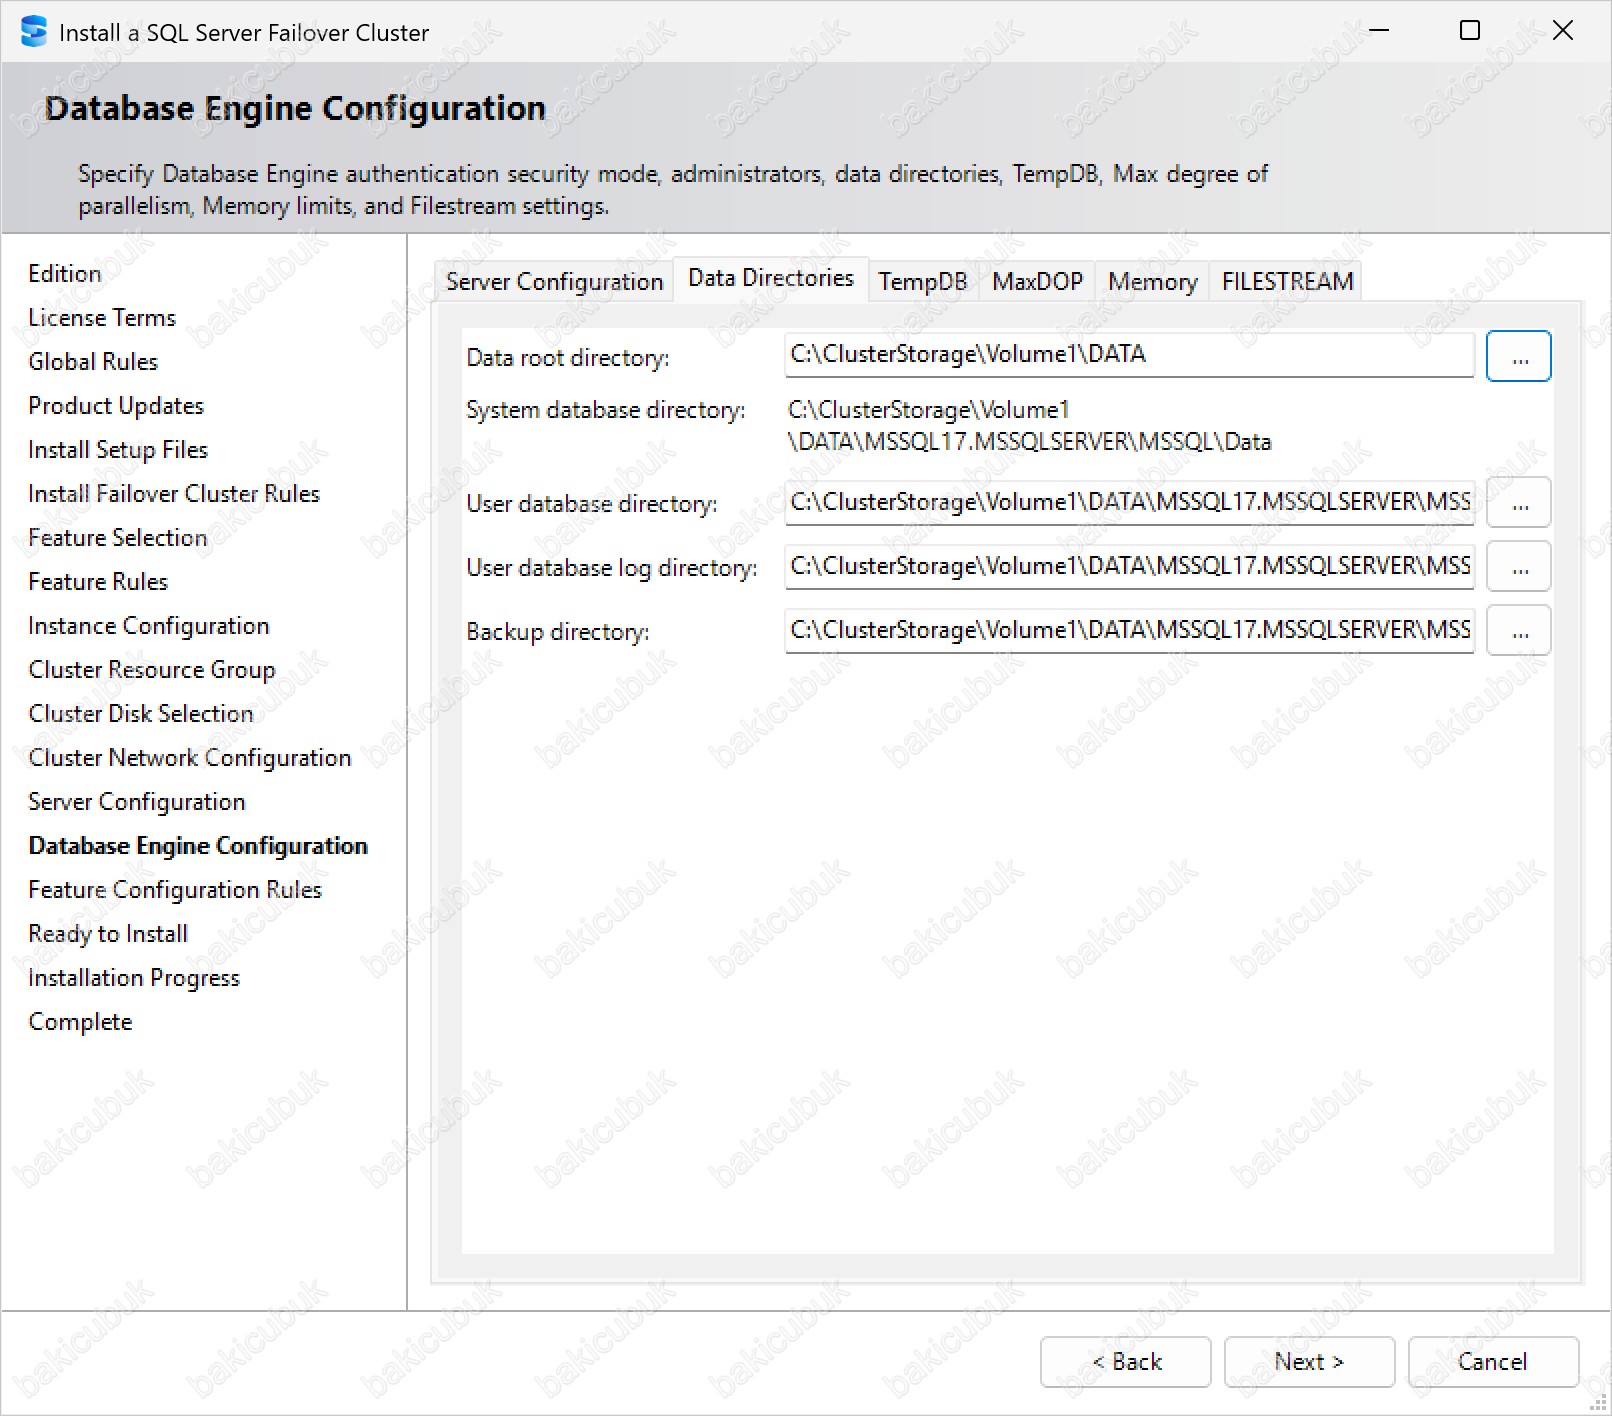Maximize the installer window
This screenshot has height=1416, width=1612.
coord(1470,31)
